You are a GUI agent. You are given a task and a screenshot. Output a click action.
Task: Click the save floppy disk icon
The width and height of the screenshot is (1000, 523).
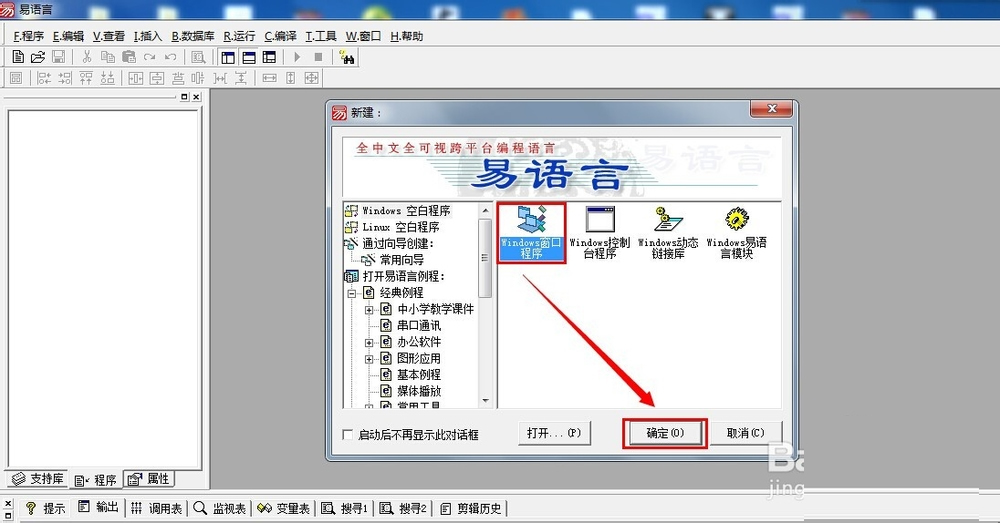coord(58,57)
